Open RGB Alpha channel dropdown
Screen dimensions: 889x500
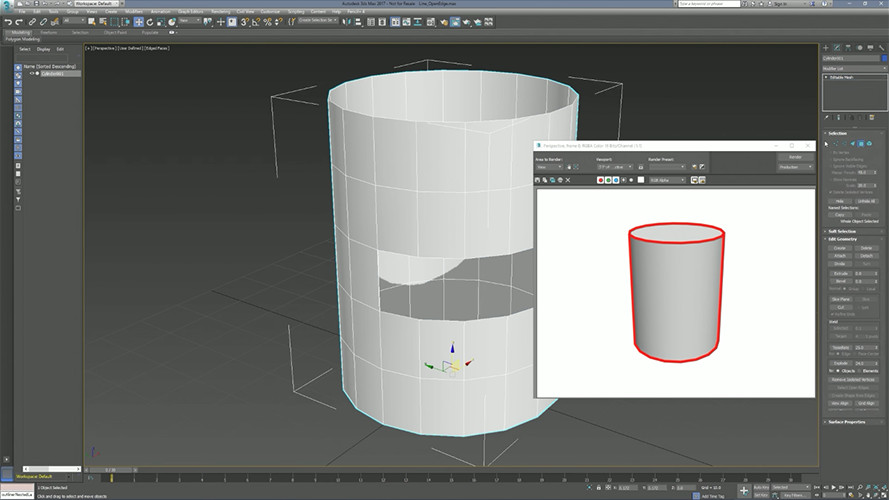pos(668,180)
